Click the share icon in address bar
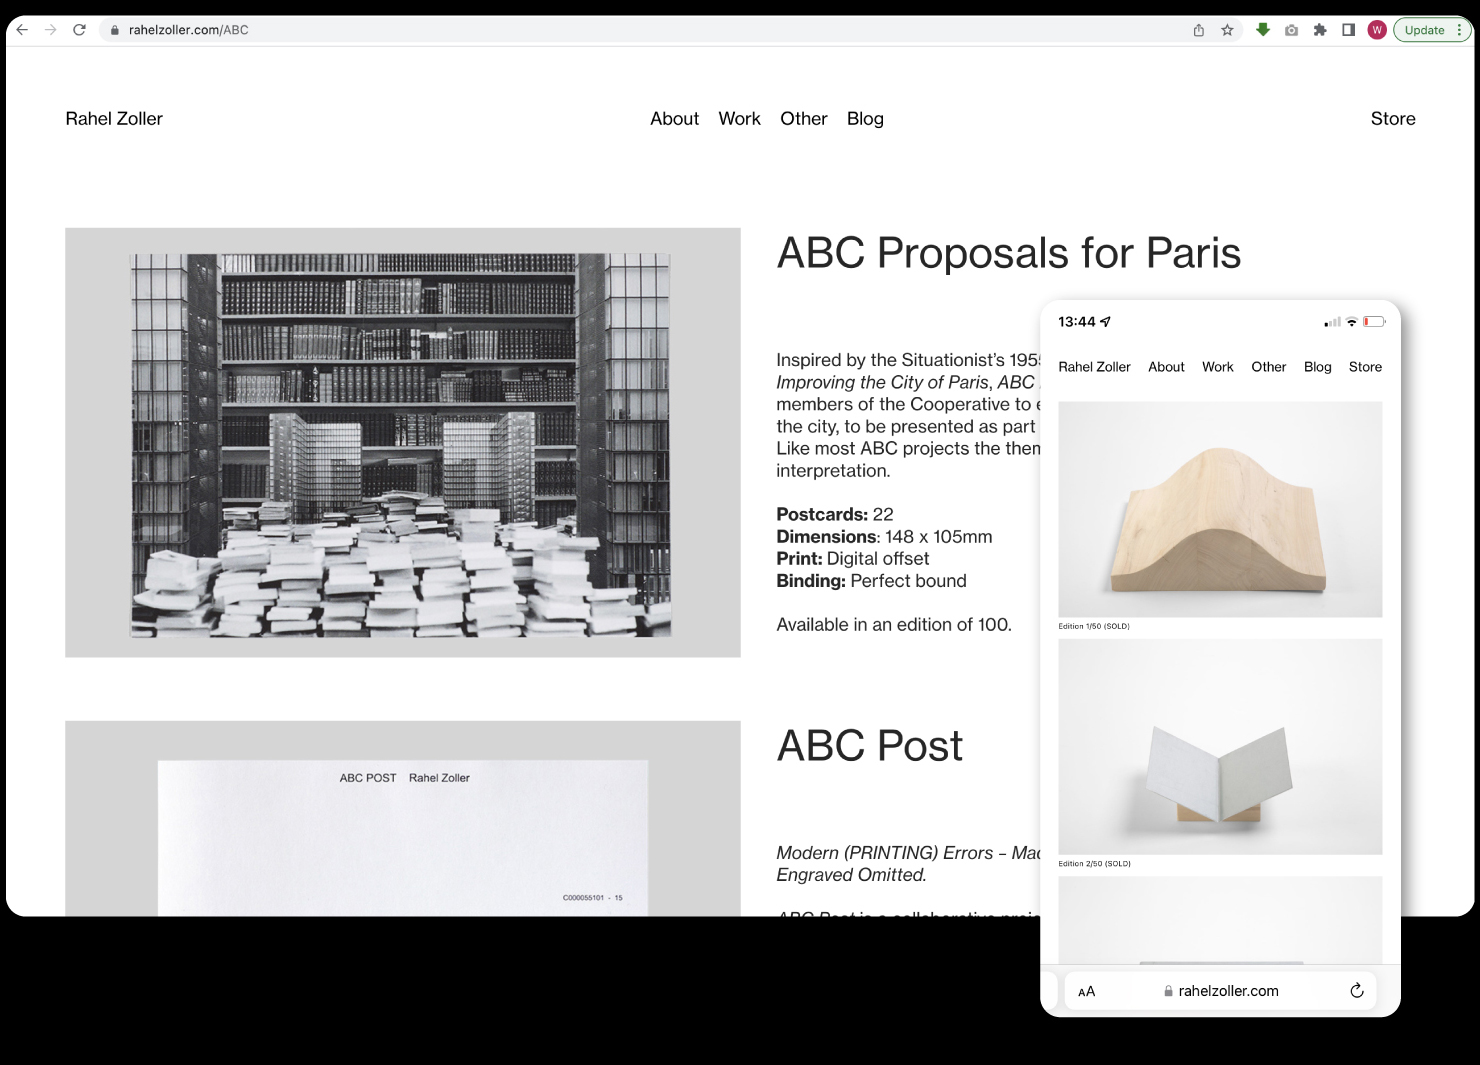Viewport: 1480px width, 1065px height. point(1199,30)
